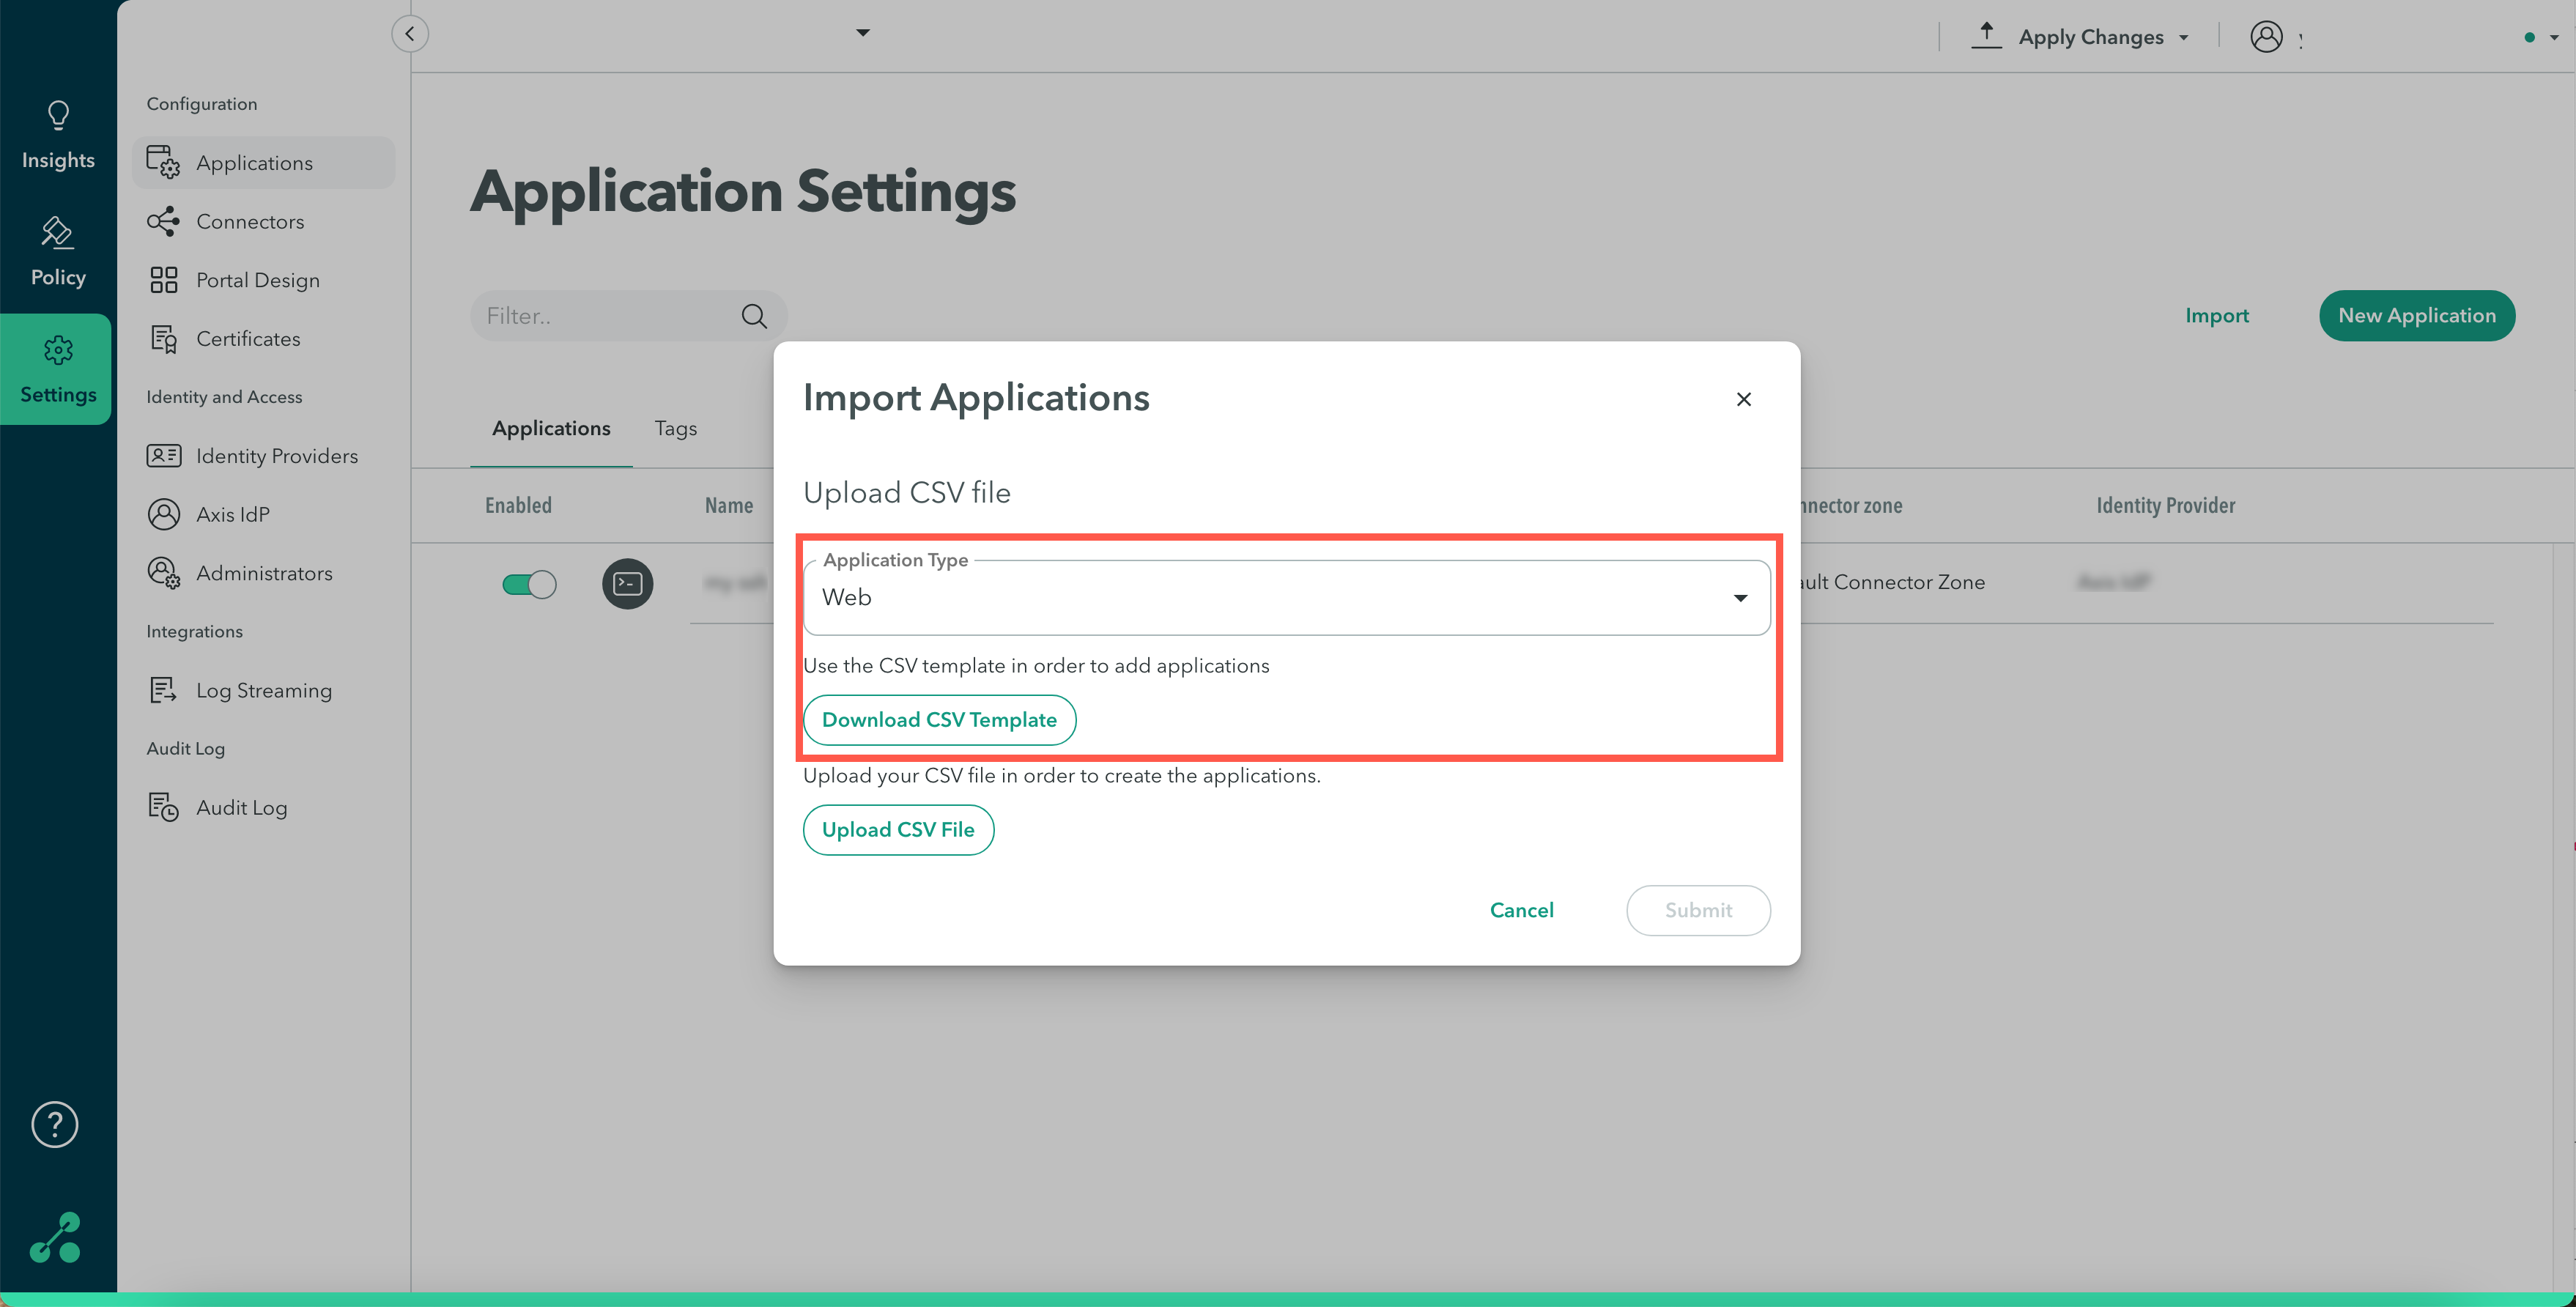Click the Axis IdP user icon
2576x1307 pixels.
[163, 514]
